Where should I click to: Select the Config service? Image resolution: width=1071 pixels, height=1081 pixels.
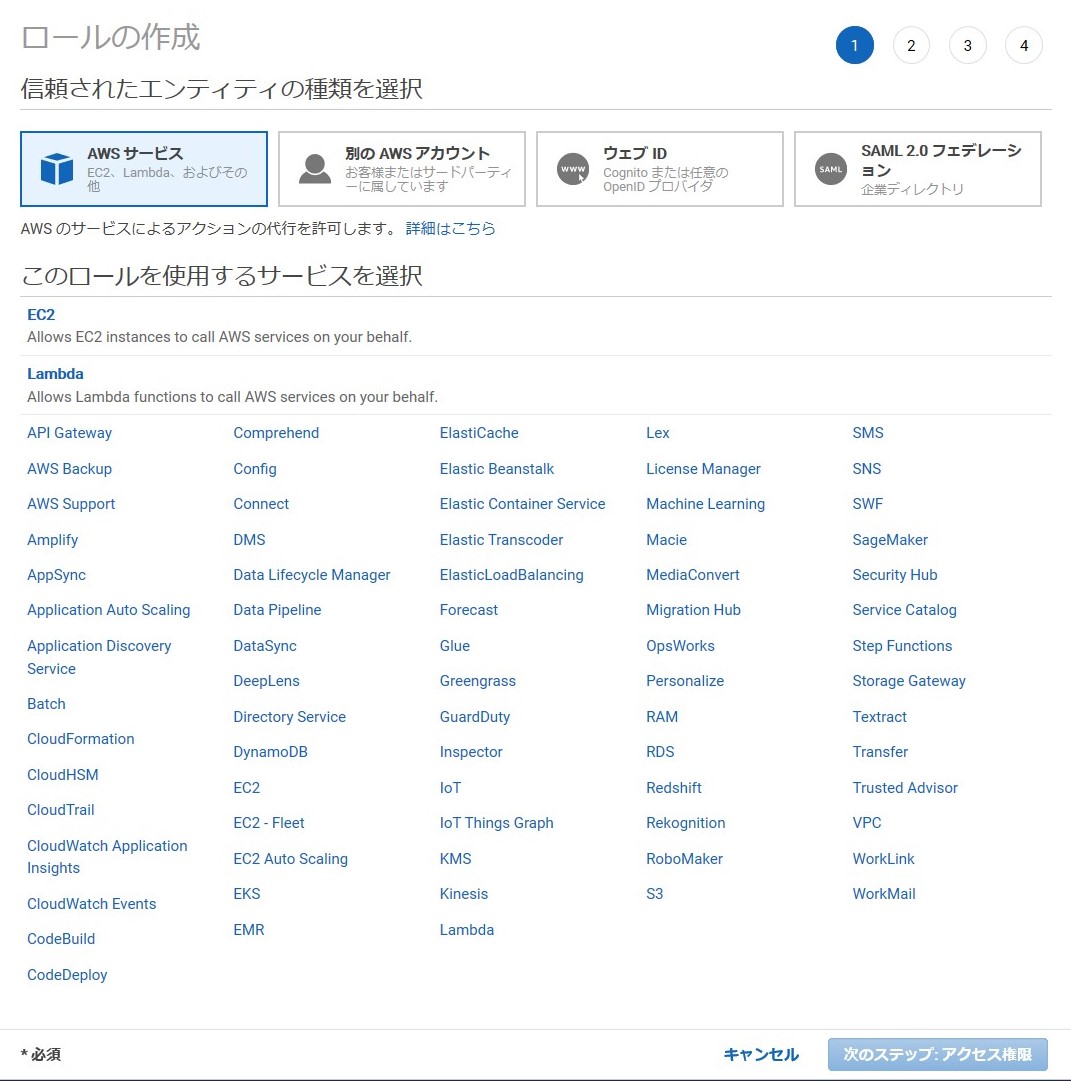click(254, 469)
